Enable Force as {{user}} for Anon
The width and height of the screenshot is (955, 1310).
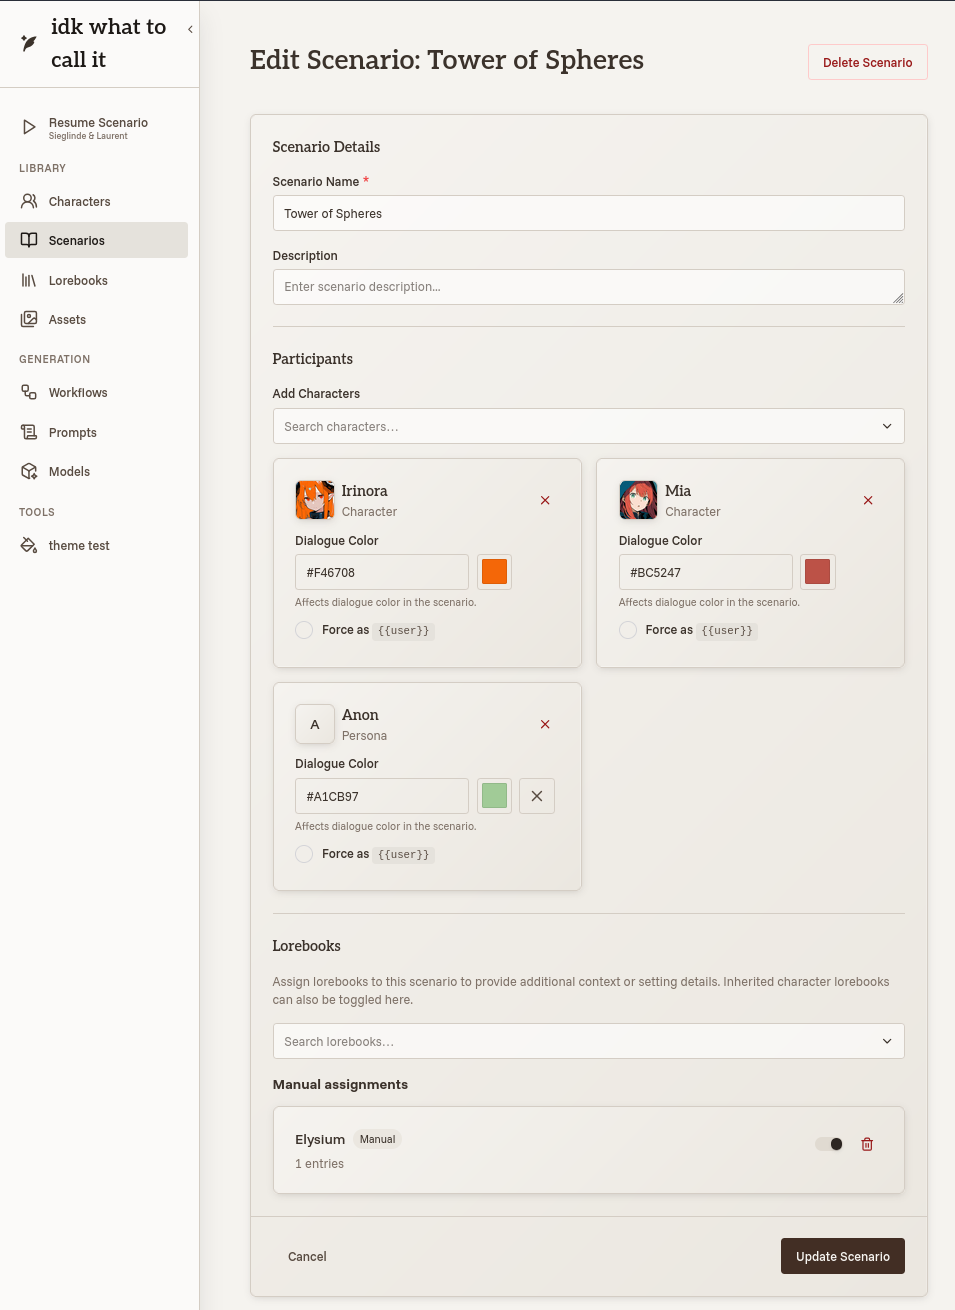tap(304, 854)
